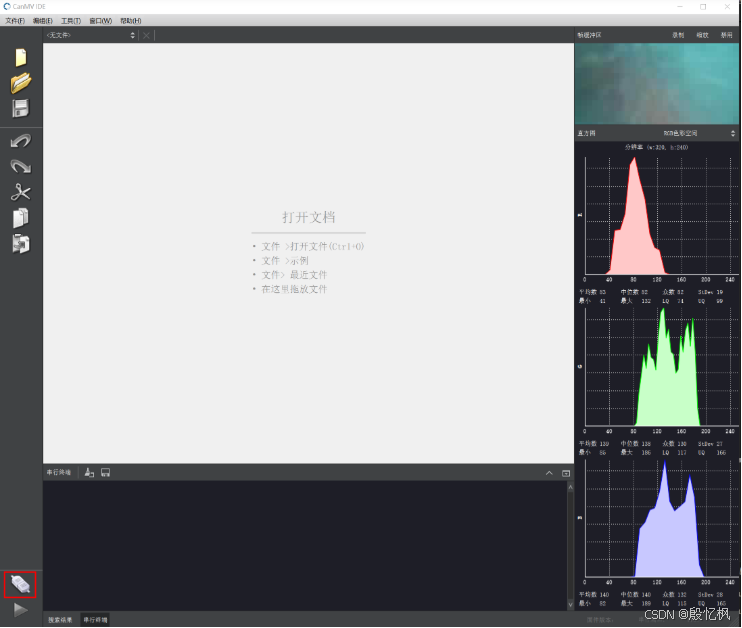
Task: Copy the selection with the two-pages icon
Action: pos(21,218)
